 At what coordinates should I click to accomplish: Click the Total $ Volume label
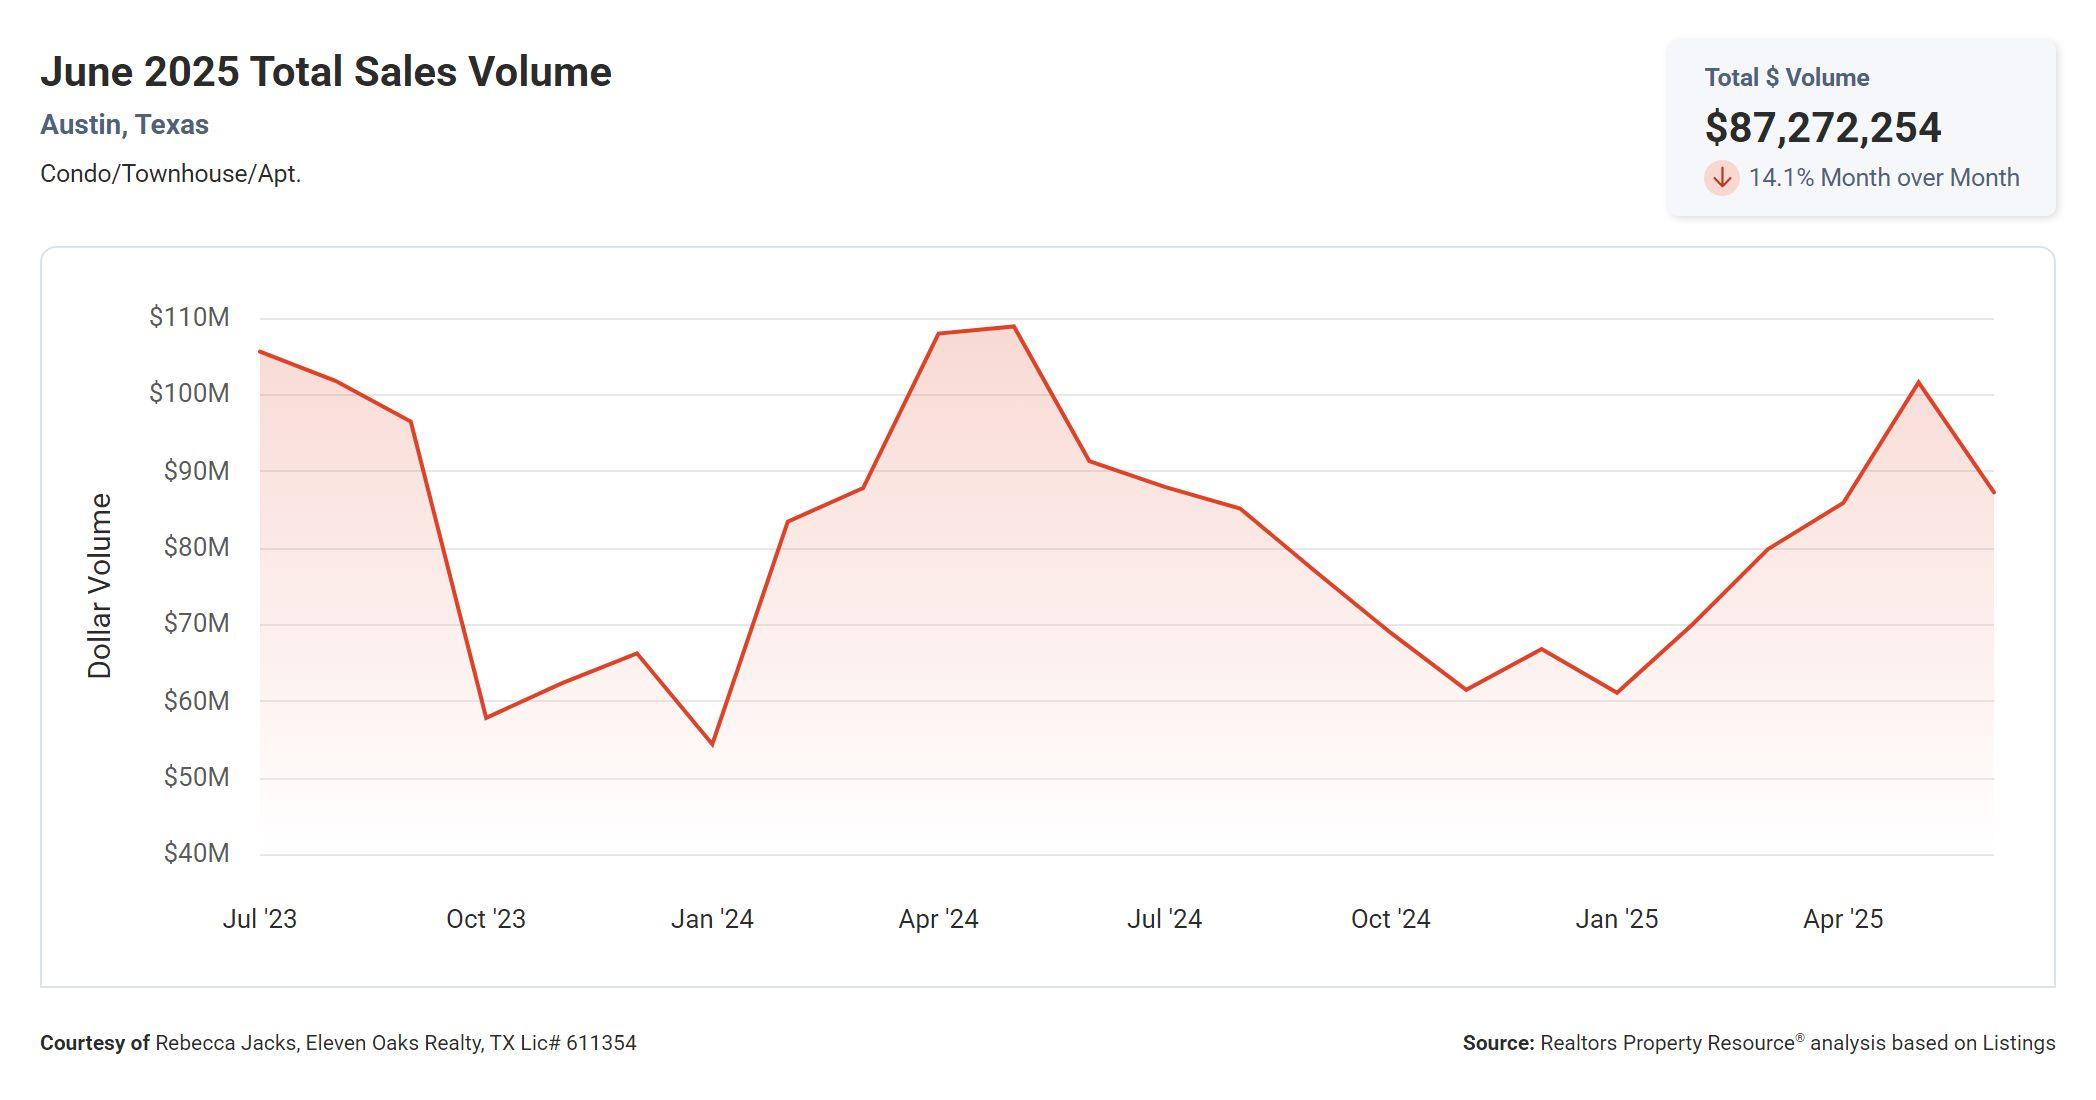coord(1786,78)
